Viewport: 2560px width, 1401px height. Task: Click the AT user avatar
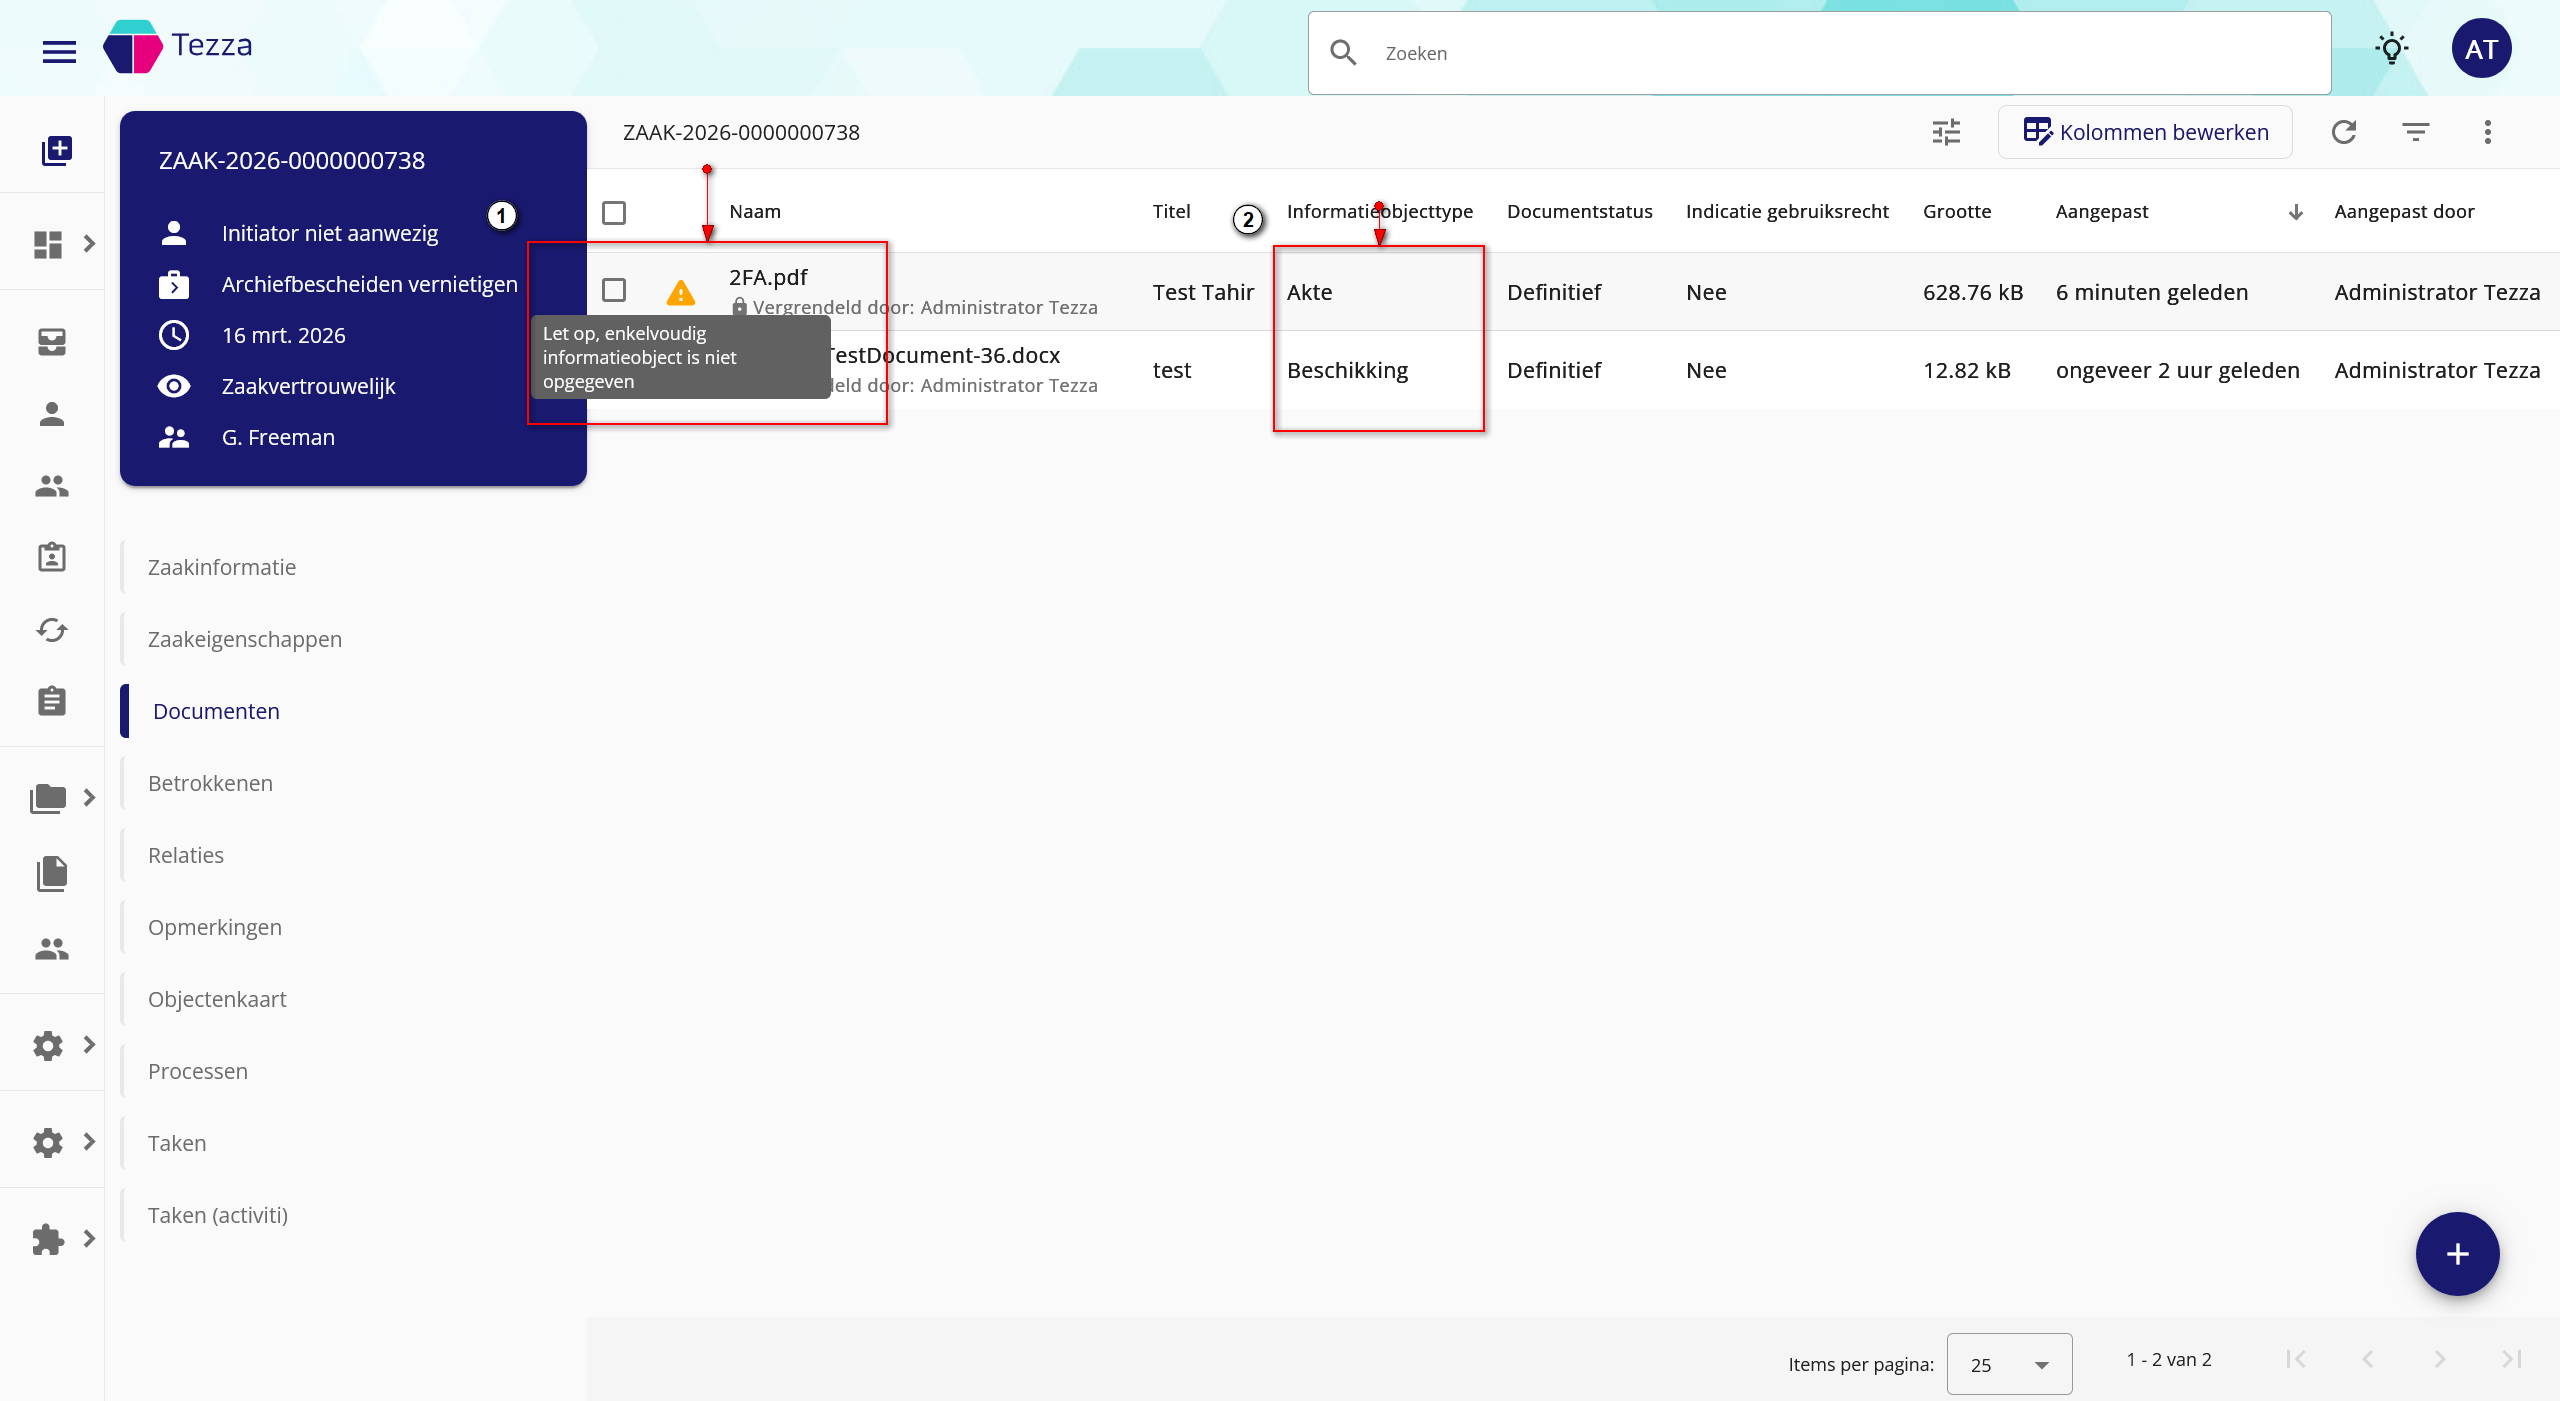[2481, 49]
